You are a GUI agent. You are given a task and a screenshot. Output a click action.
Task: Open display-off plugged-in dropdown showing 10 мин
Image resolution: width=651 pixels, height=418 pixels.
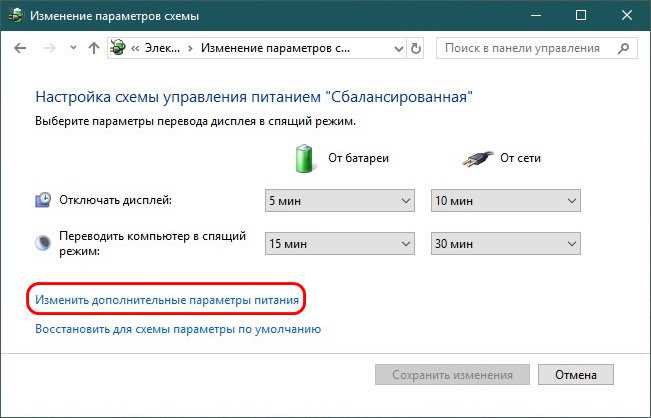pyautogui.click(x=506, y=201)
